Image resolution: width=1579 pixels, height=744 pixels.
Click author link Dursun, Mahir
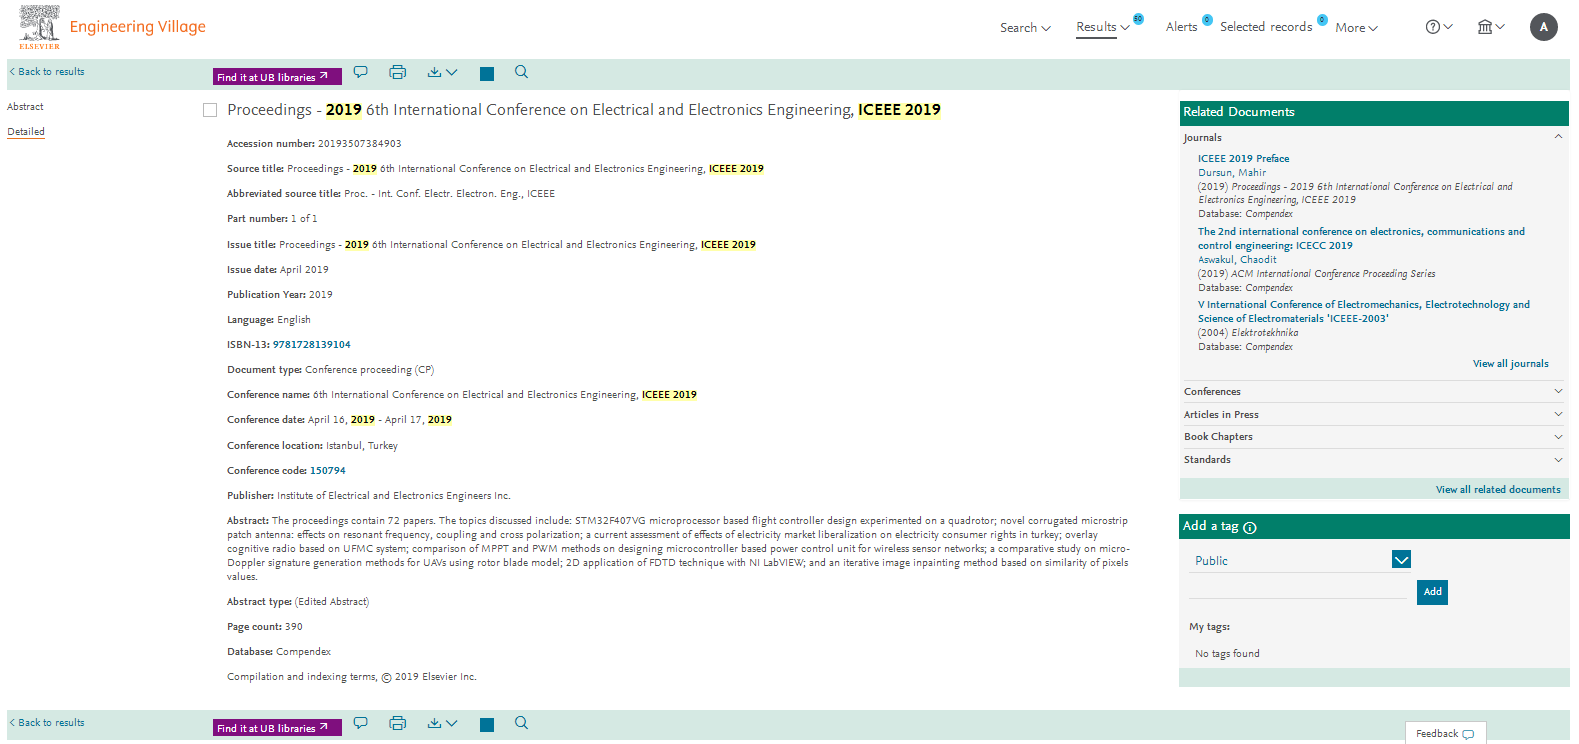click(1232, 173)
